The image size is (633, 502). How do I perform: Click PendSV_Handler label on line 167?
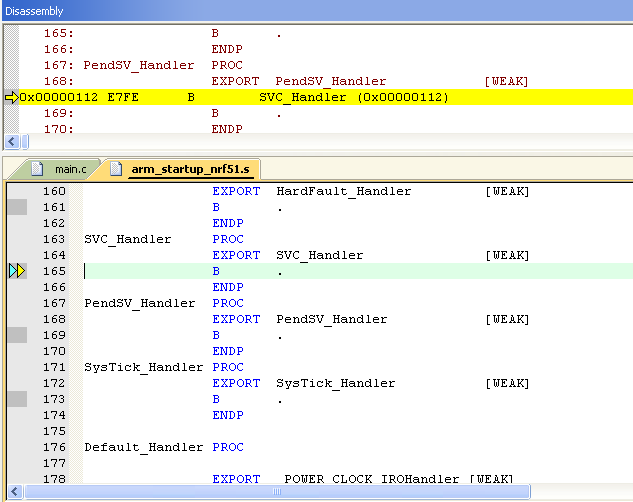pos(140,303)
